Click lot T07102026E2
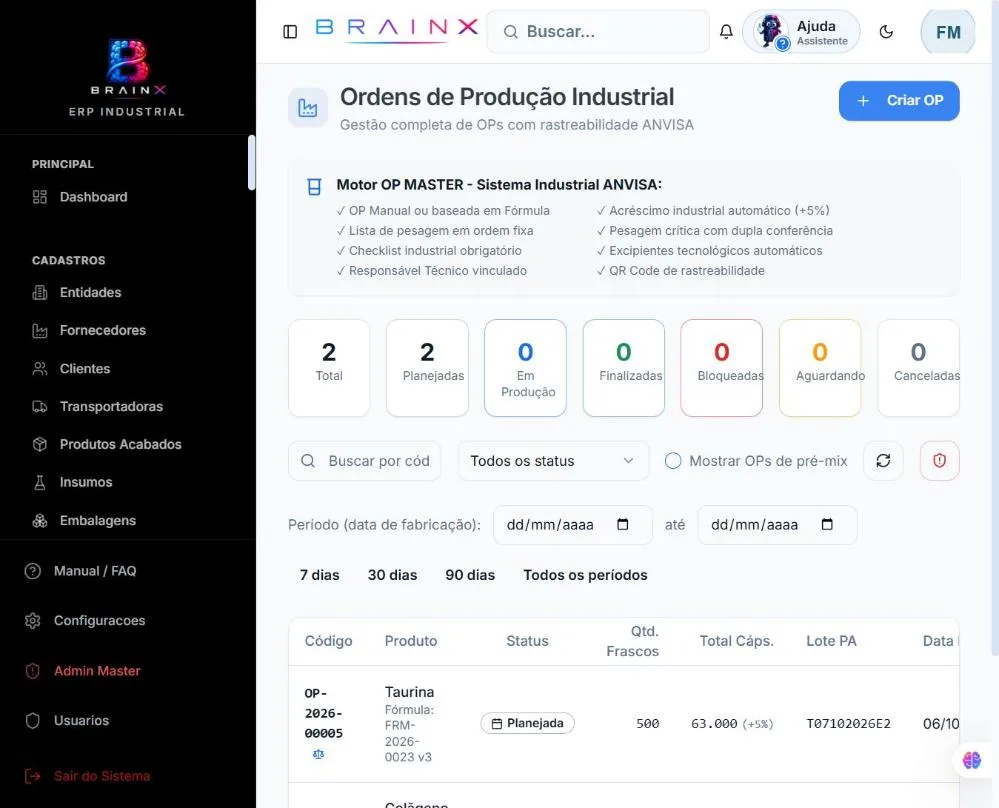The height and width of the screenshot is (808, 999). (x=848, y=723)
